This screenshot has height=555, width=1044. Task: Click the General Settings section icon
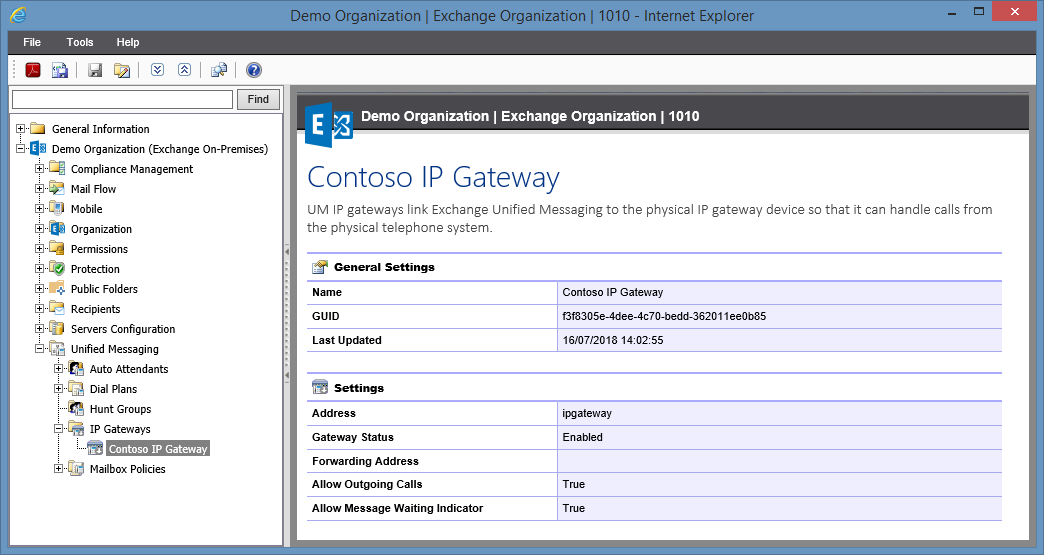320,267
